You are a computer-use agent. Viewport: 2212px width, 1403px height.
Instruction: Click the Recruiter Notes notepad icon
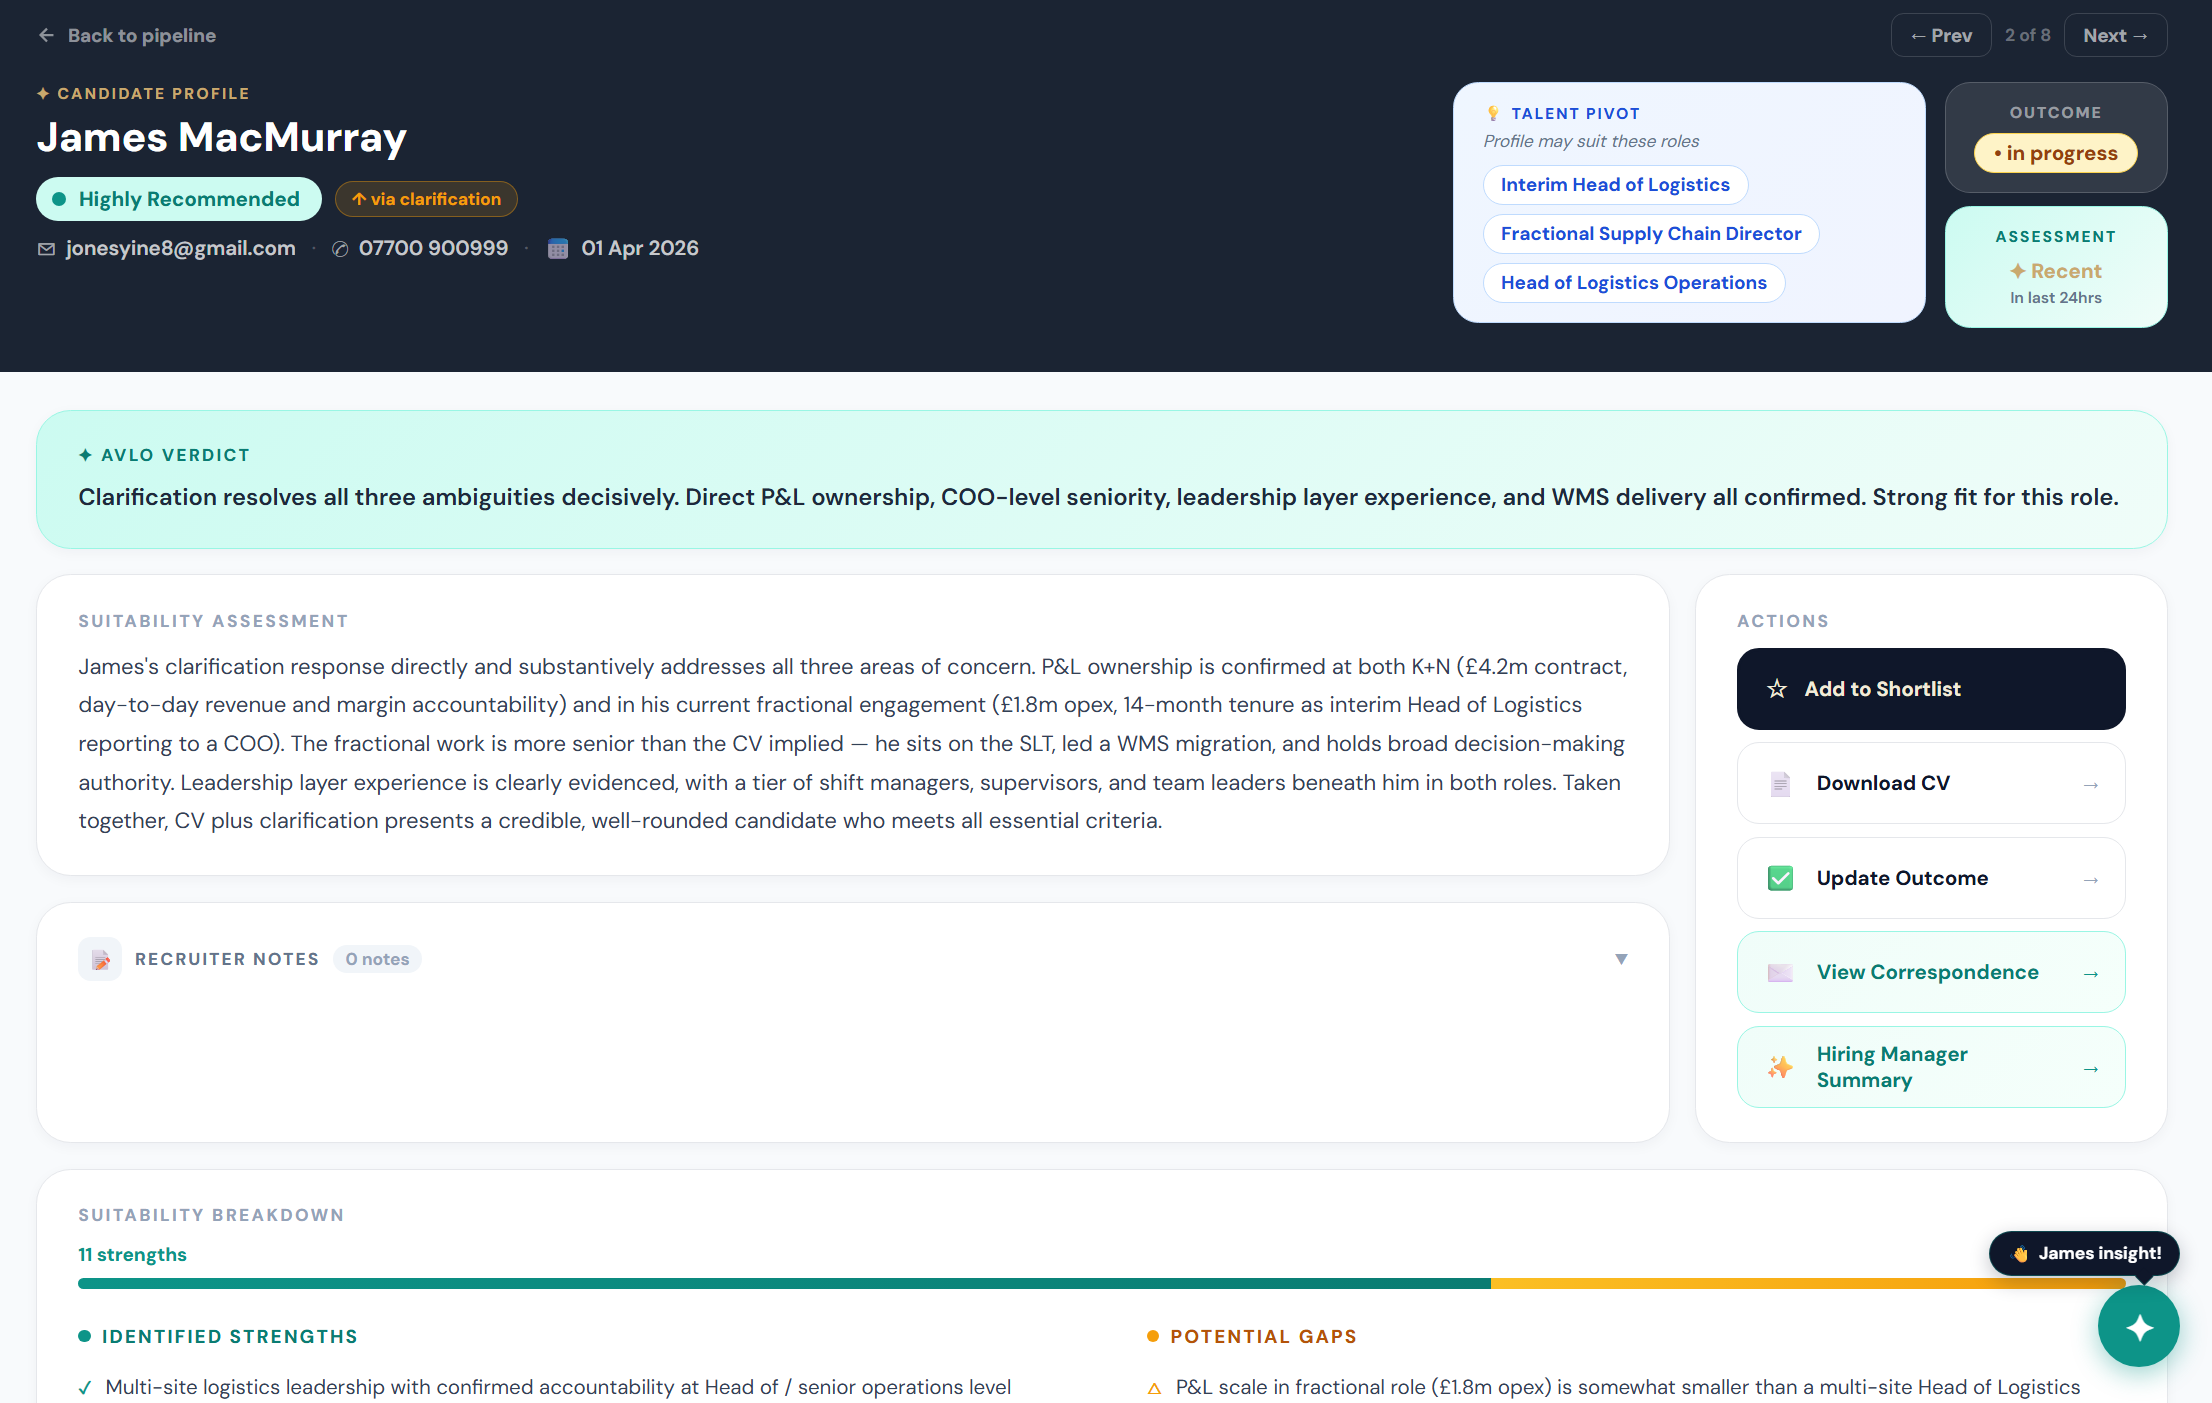point(100,959)
